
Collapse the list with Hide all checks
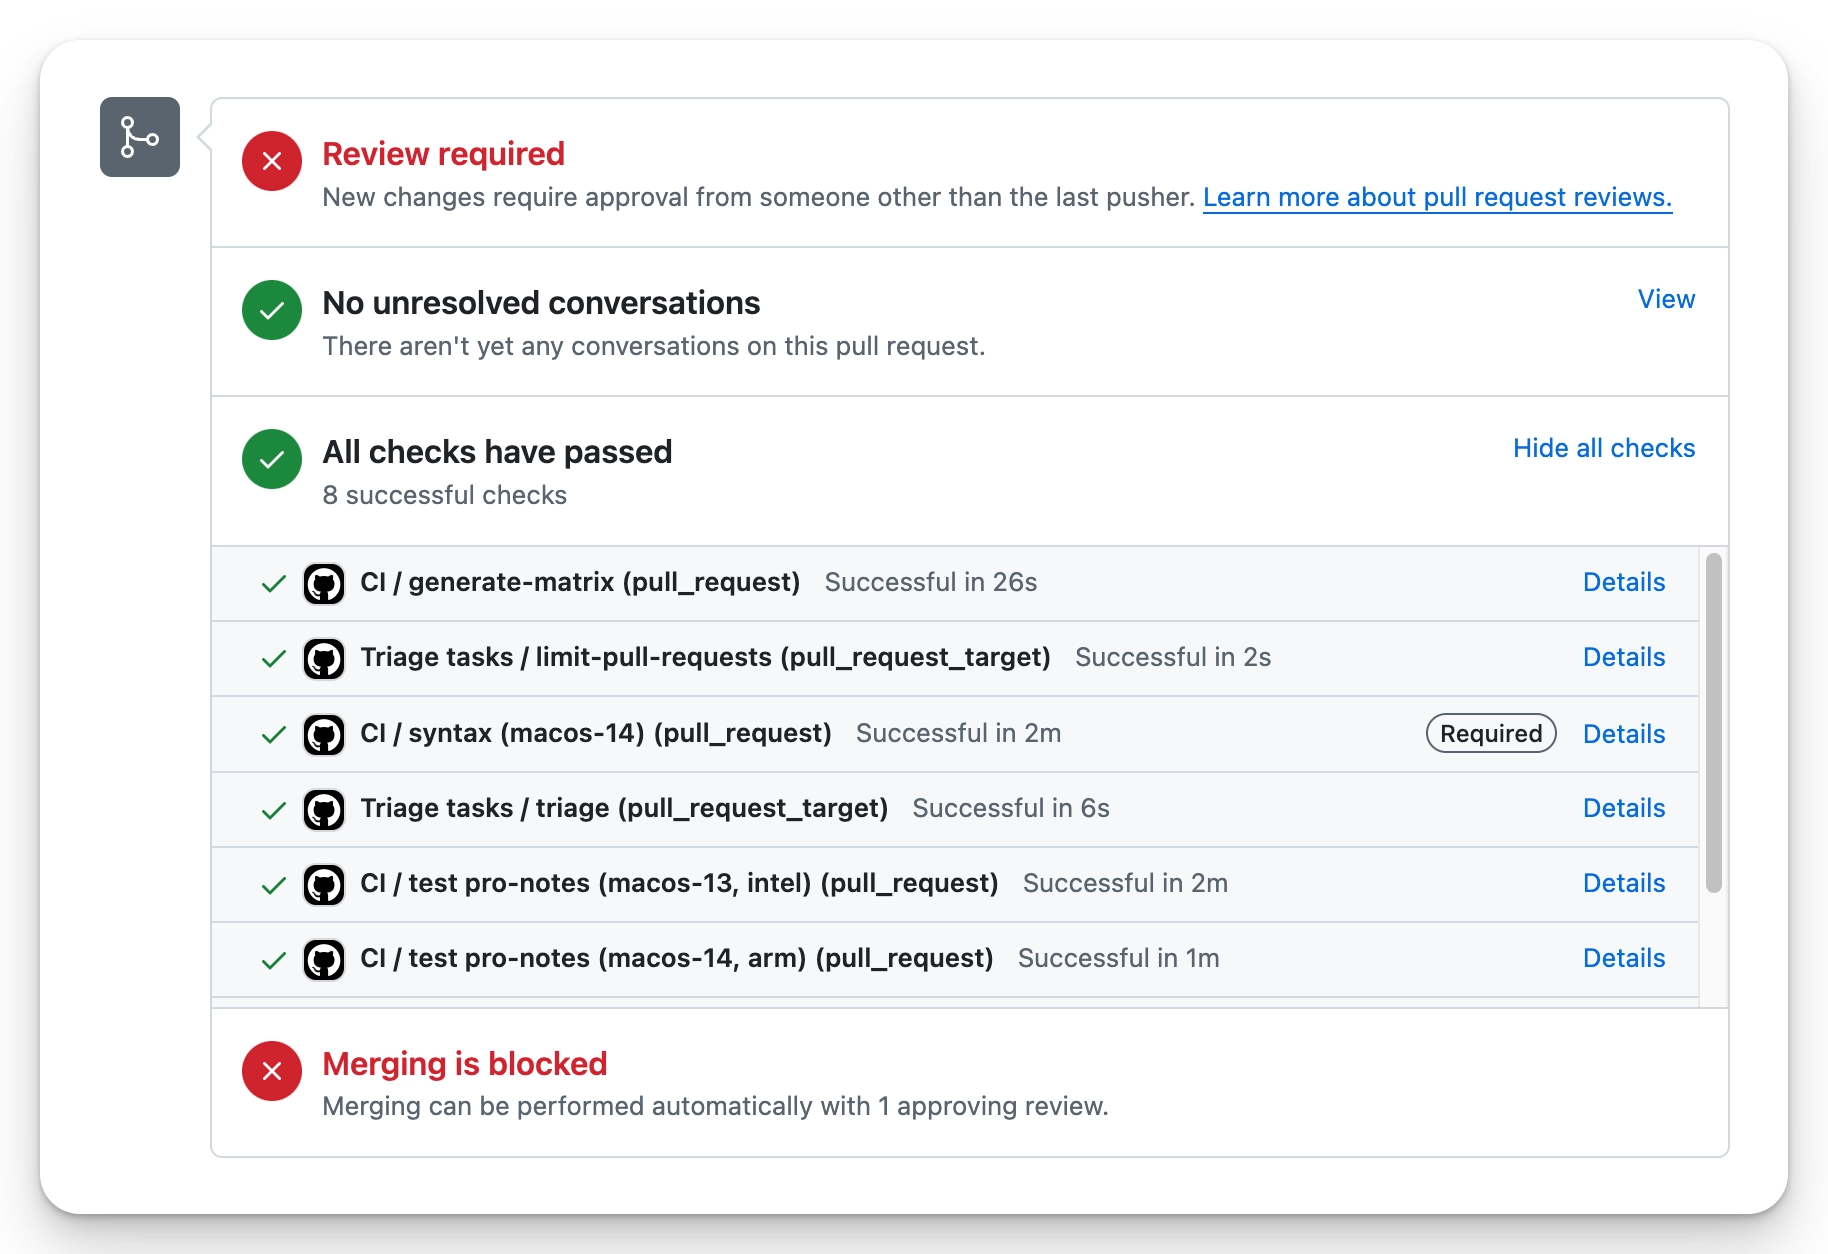(x=1603, y=448)
